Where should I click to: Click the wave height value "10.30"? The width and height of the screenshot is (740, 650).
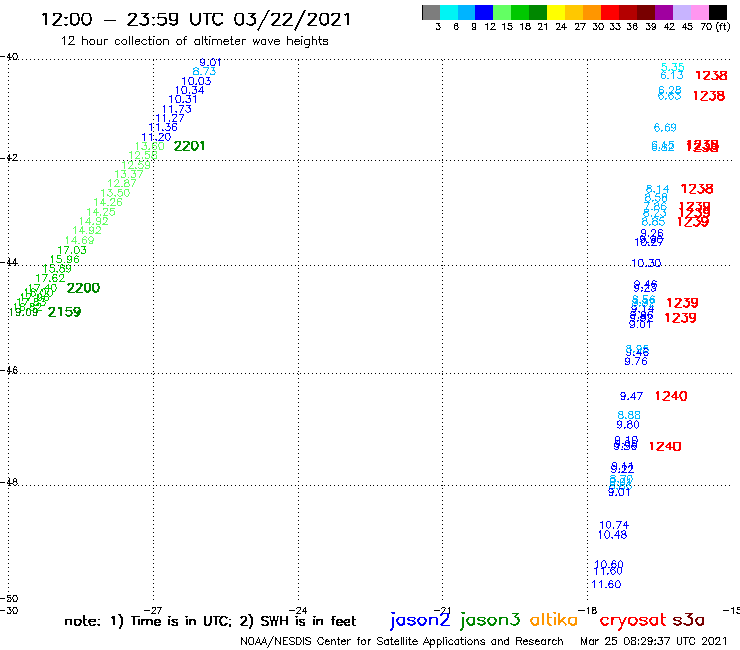pyautogui.click(x=646, y=263)
